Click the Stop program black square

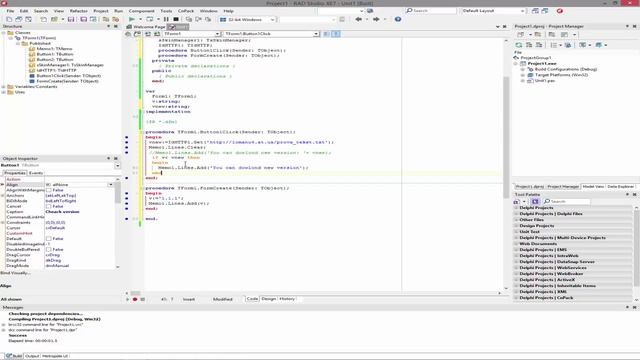(x=176, y=19)
